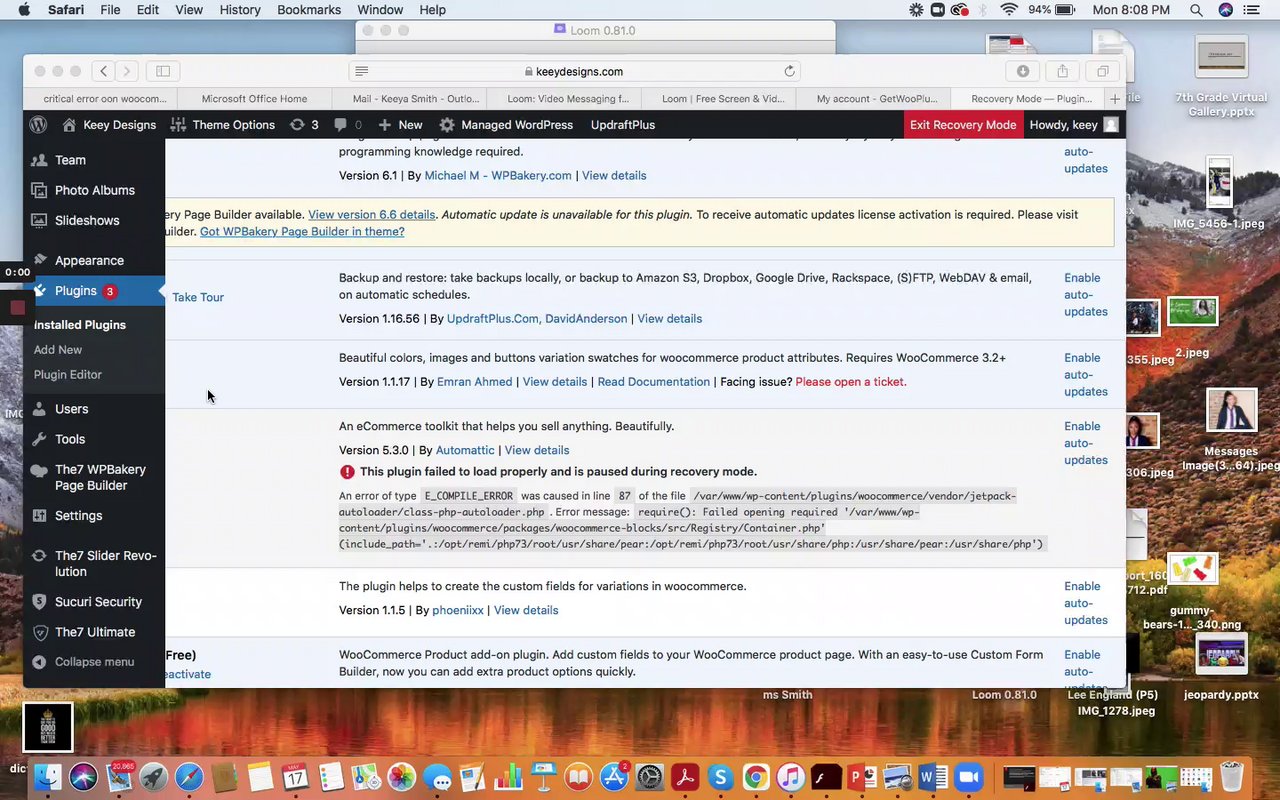
Task: Go back with Safari's back arrow
Action: (104, 71)
